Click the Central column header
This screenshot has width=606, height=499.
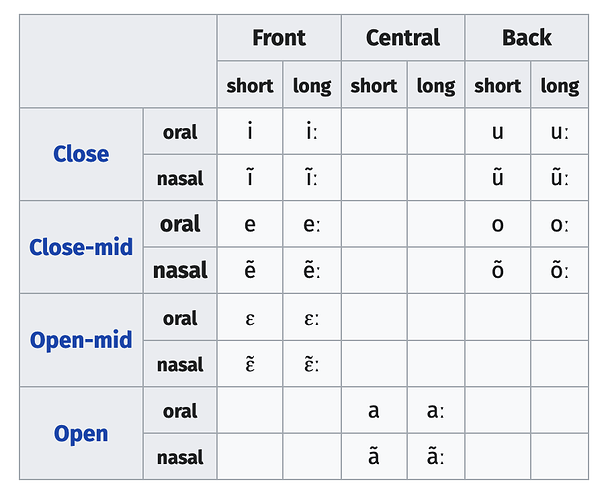point(403,37)
